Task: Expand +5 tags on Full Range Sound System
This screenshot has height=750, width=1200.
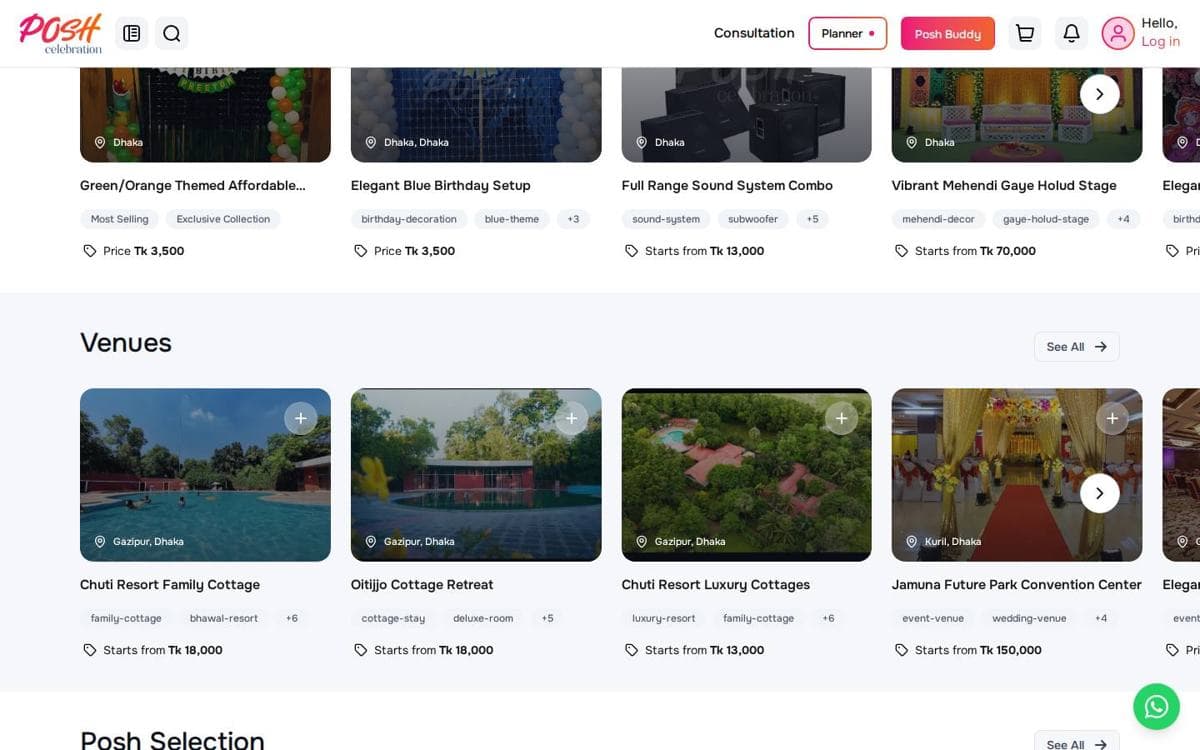Action: pyautogui.click(x=812, y=219)
